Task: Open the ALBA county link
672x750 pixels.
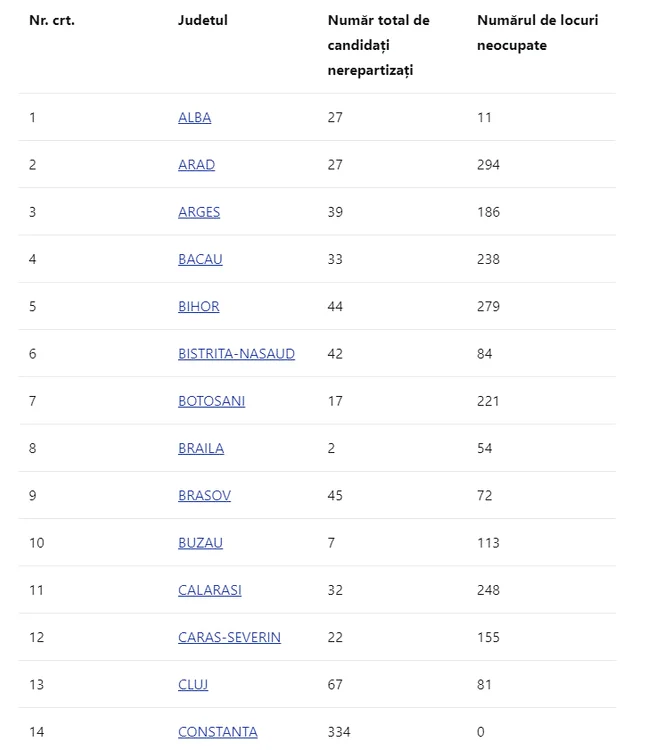Action: click(194, 117)
